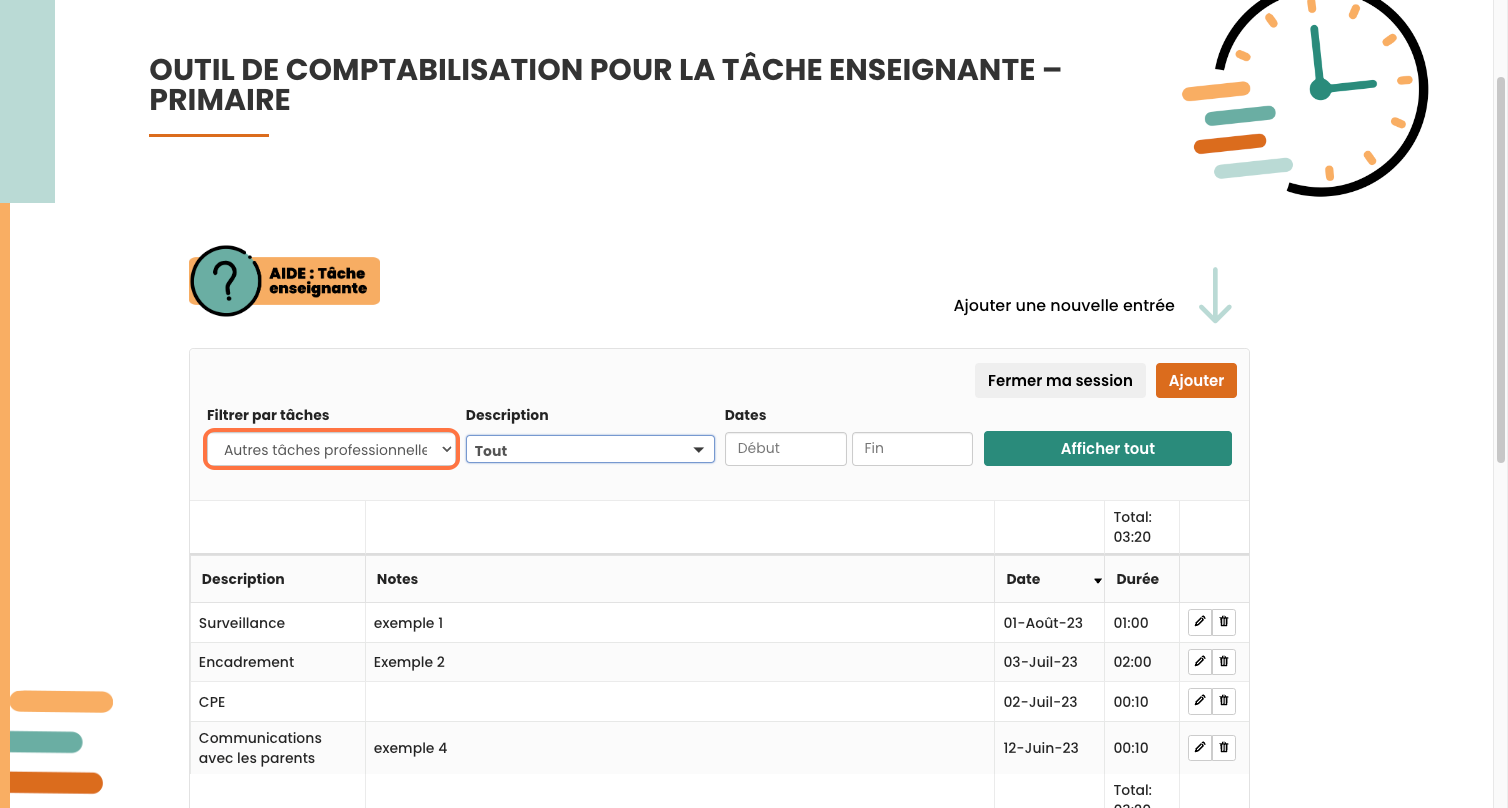This screenshot has width=1508, height=808.
Task: Expand the Description dropdown showing Tout
Action: (590, 450)
